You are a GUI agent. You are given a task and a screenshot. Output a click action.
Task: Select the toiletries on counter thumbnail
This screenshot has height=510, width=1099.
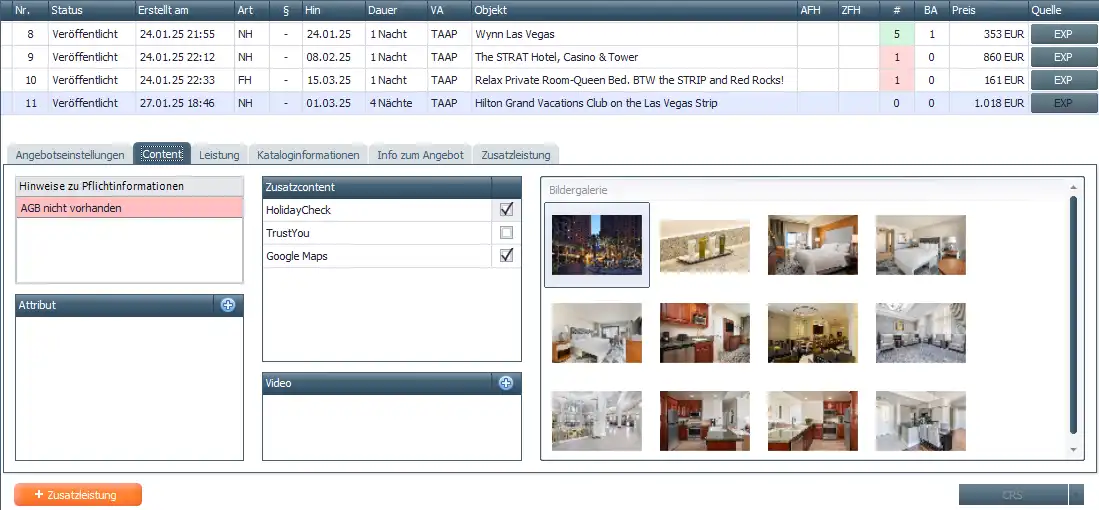coord(704,246)
